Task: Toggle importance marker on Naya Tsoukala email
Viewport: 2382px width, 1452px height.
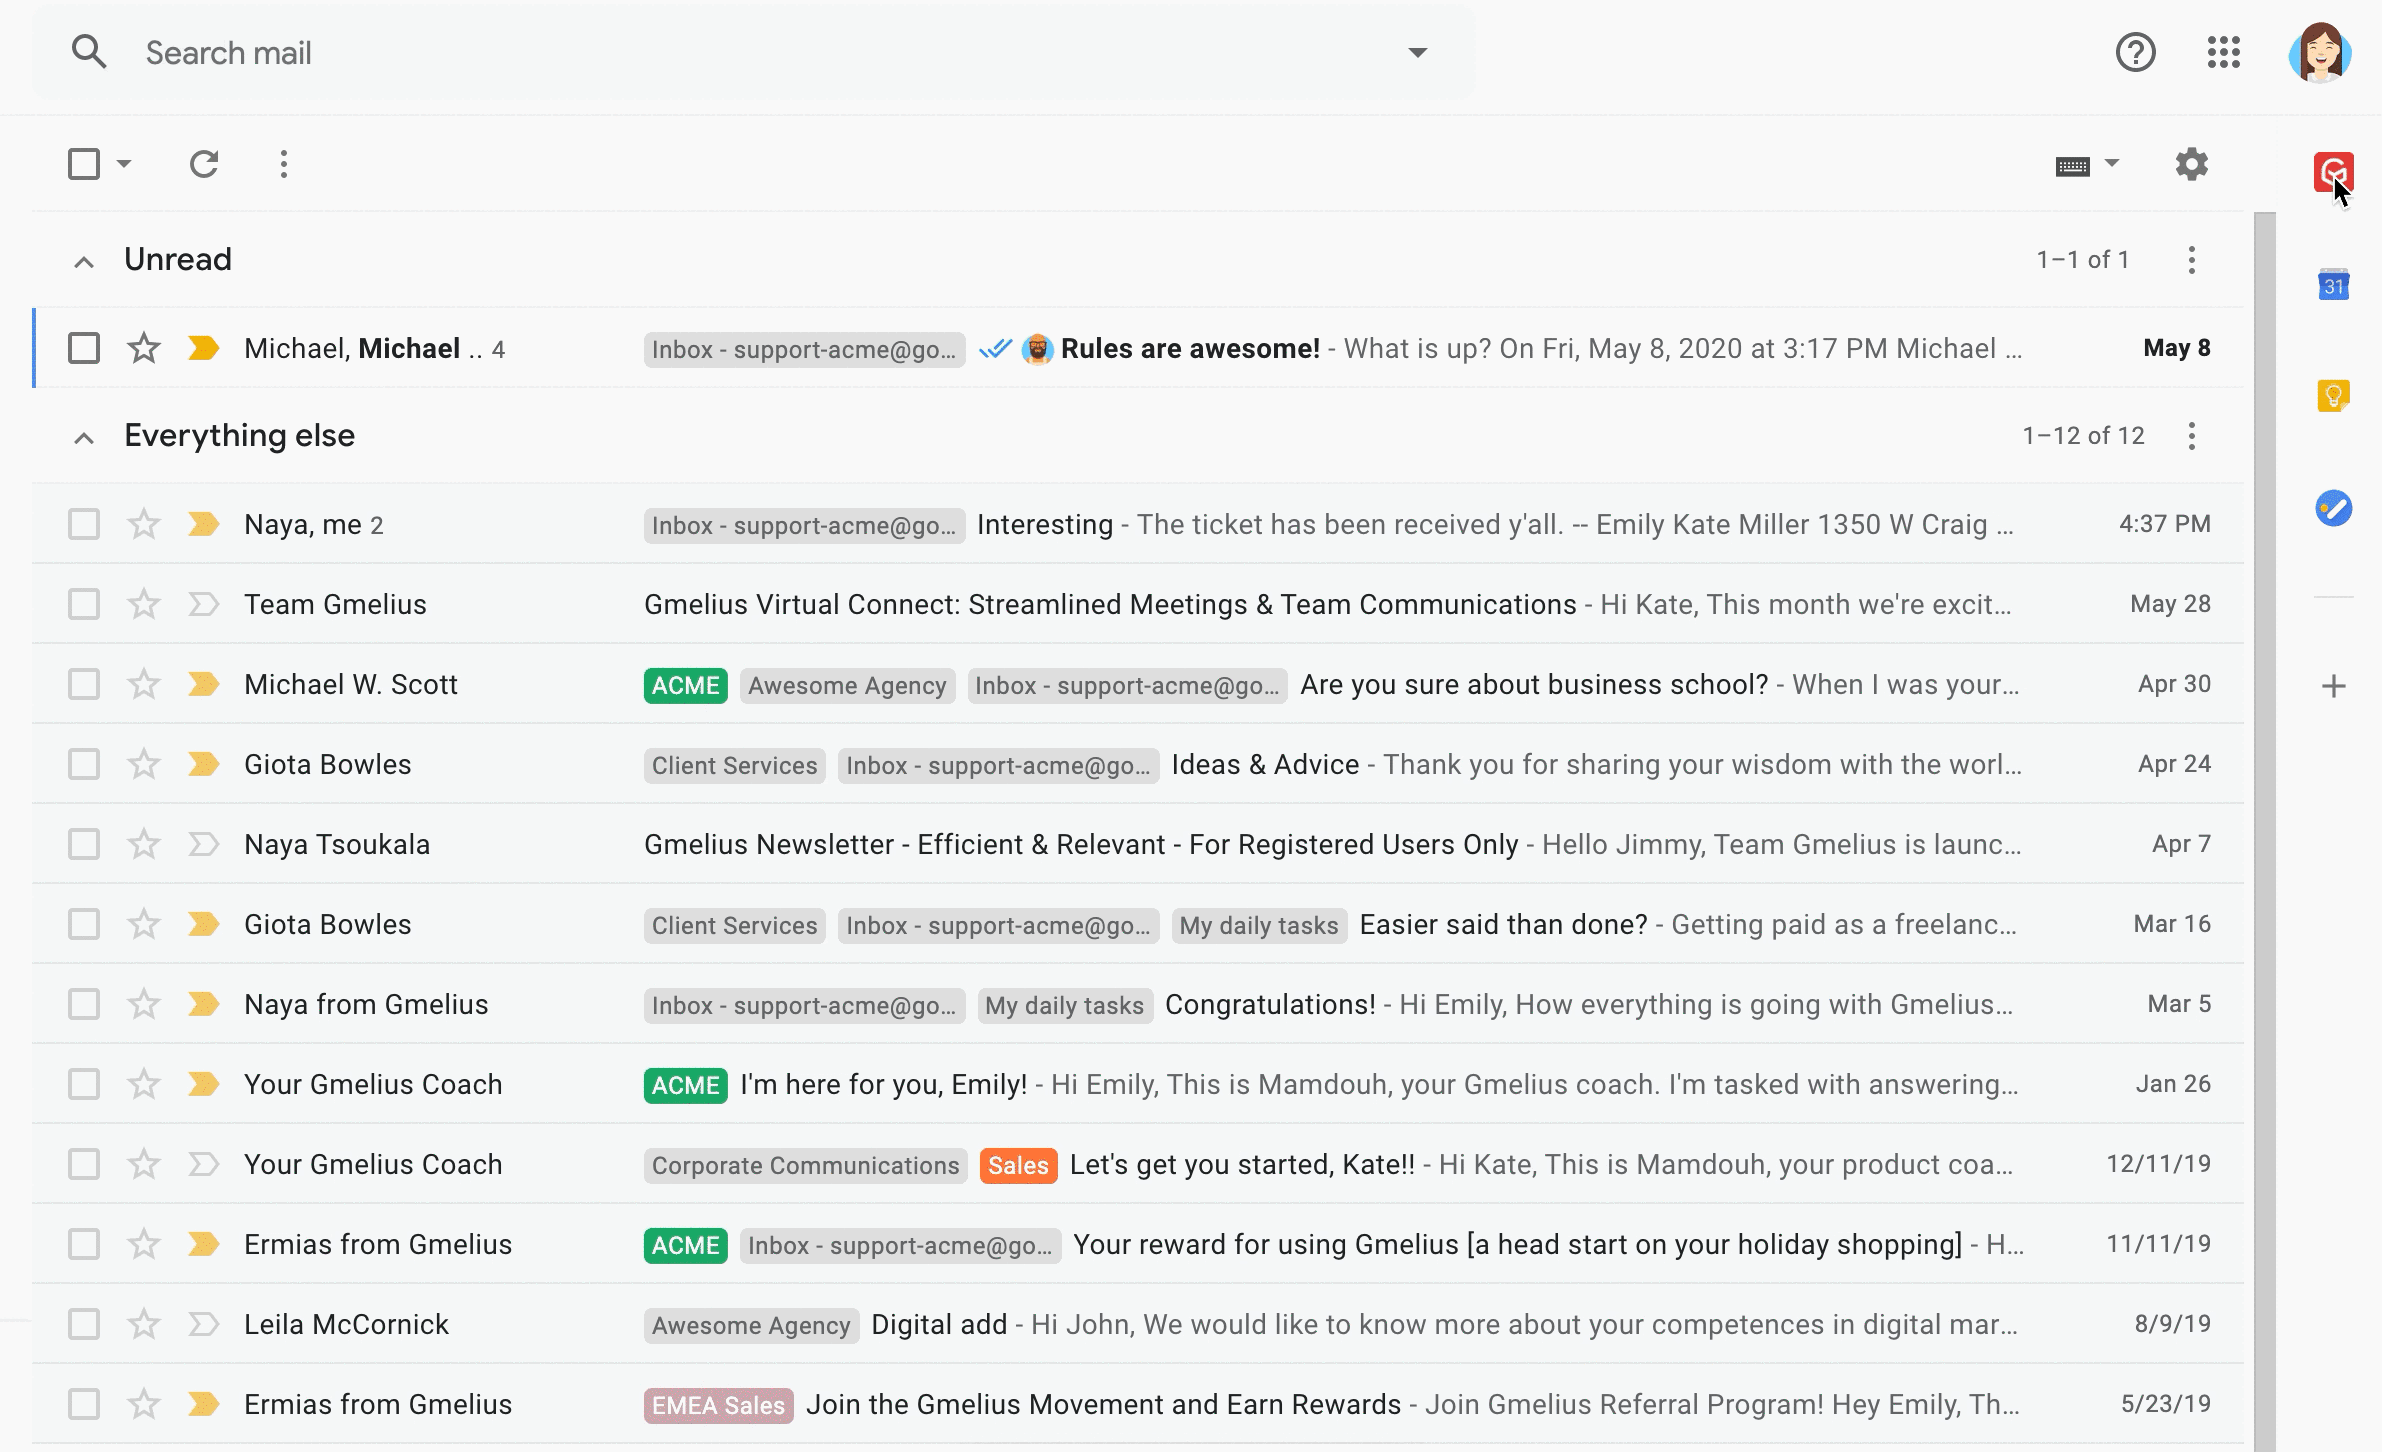Action: point(204,844)
